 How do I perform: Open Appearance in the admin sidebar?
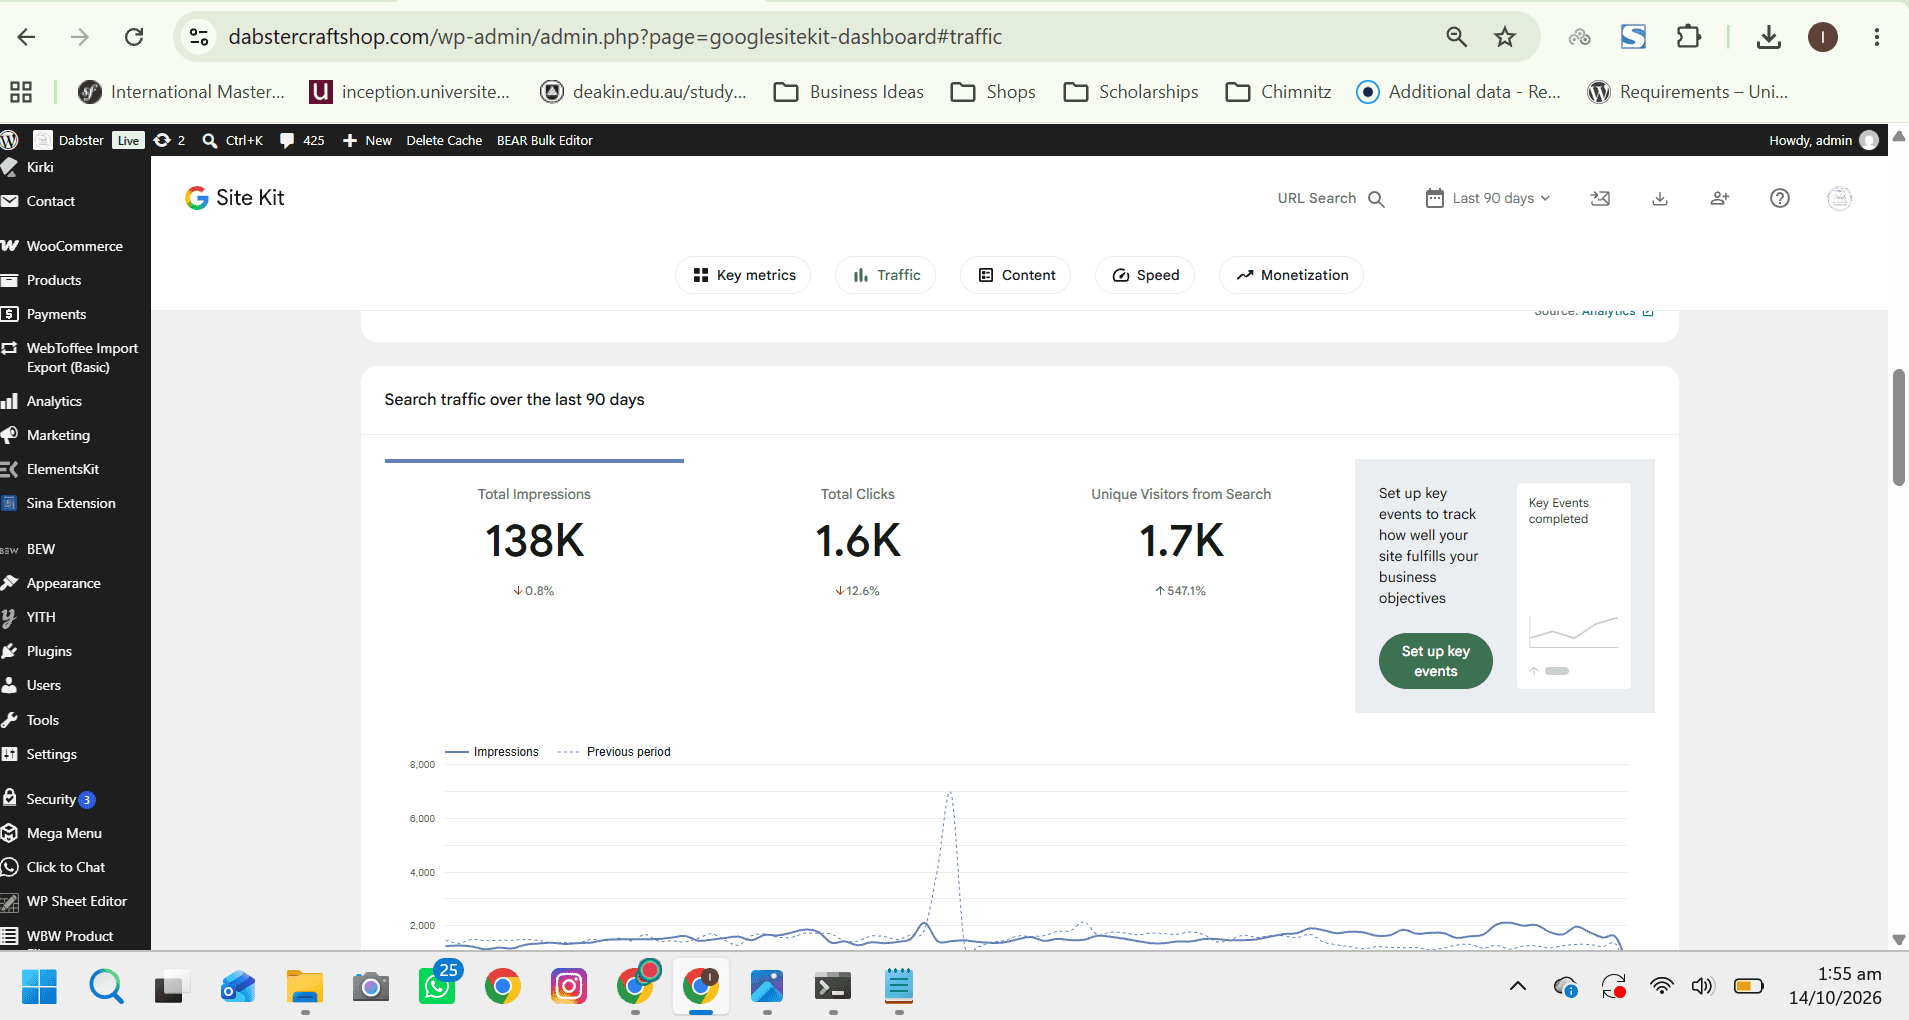point(75,583)
